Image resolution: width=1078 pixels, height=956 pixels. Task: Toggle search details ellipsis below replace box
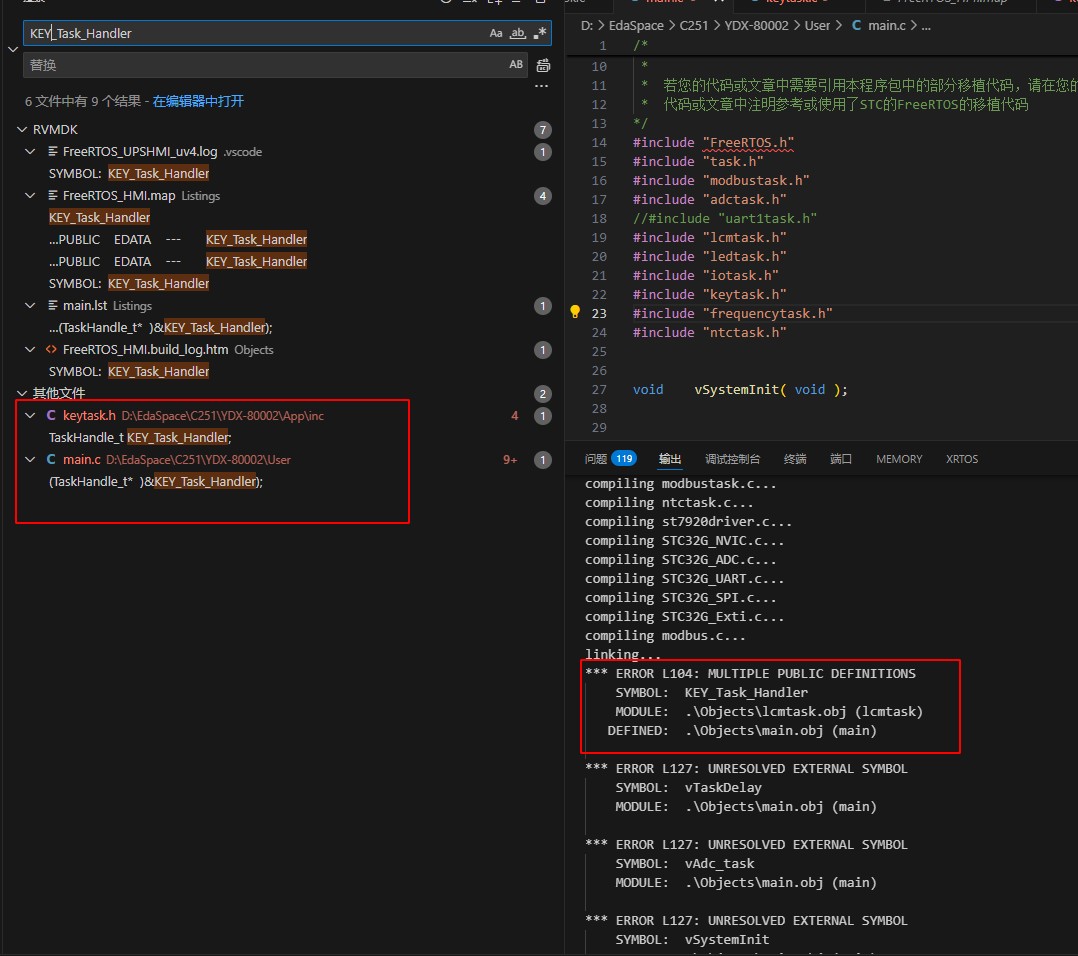coord(542,86)
